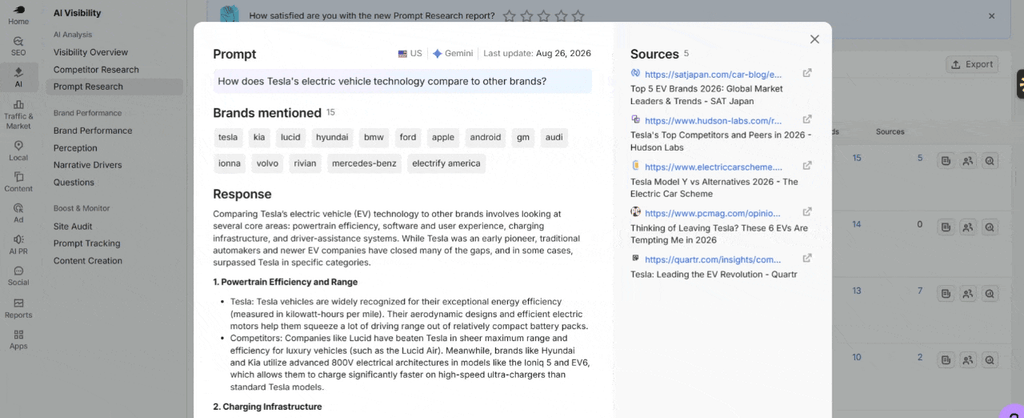
Task: Open hudson-labs.com source external link icon
Action: (807, 120)
